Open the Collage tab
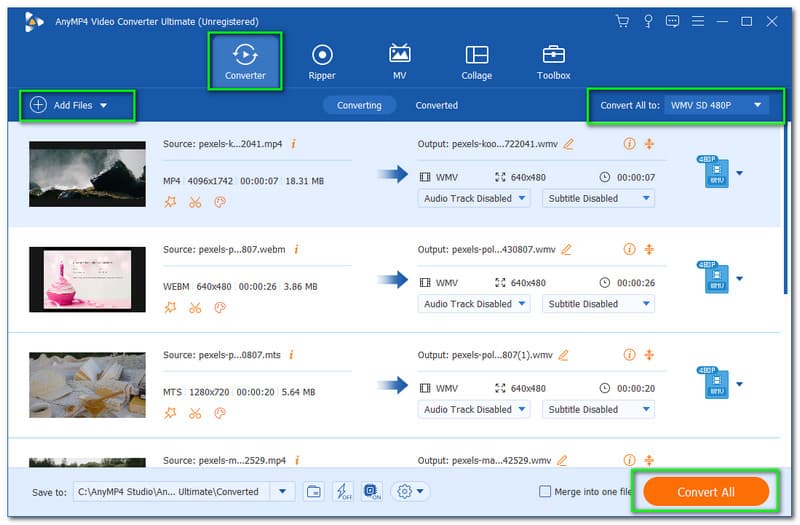The width and height of the screenshot is (800, 525). pos(477,62)
